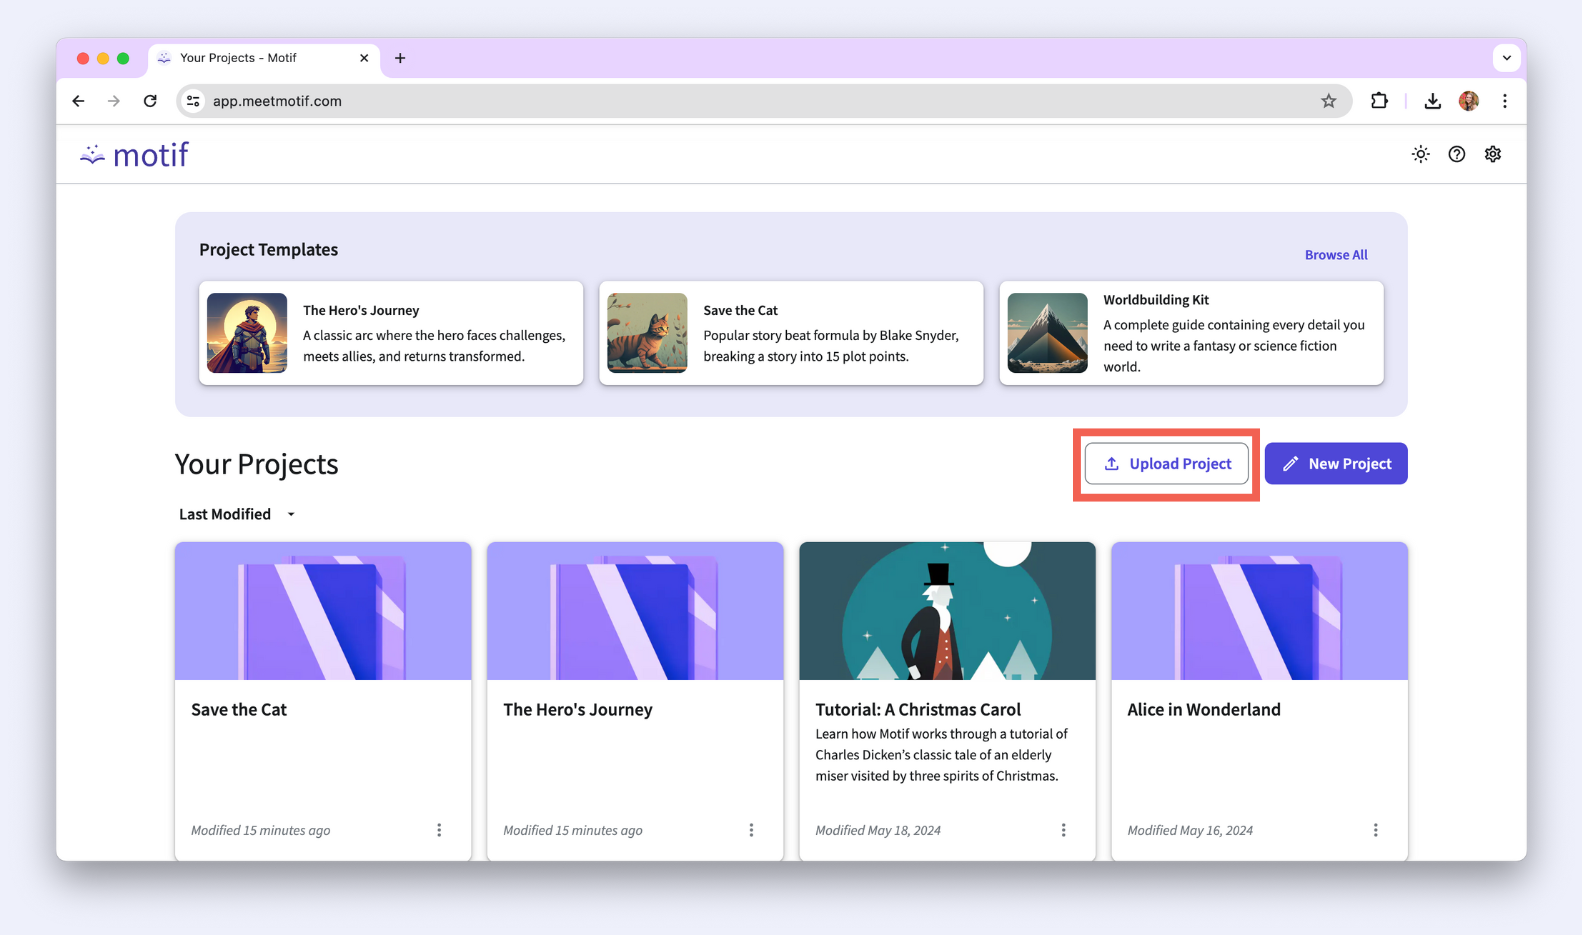Open a new browser tab
This screenshot has width=1582, height=935.
point(400,58)
